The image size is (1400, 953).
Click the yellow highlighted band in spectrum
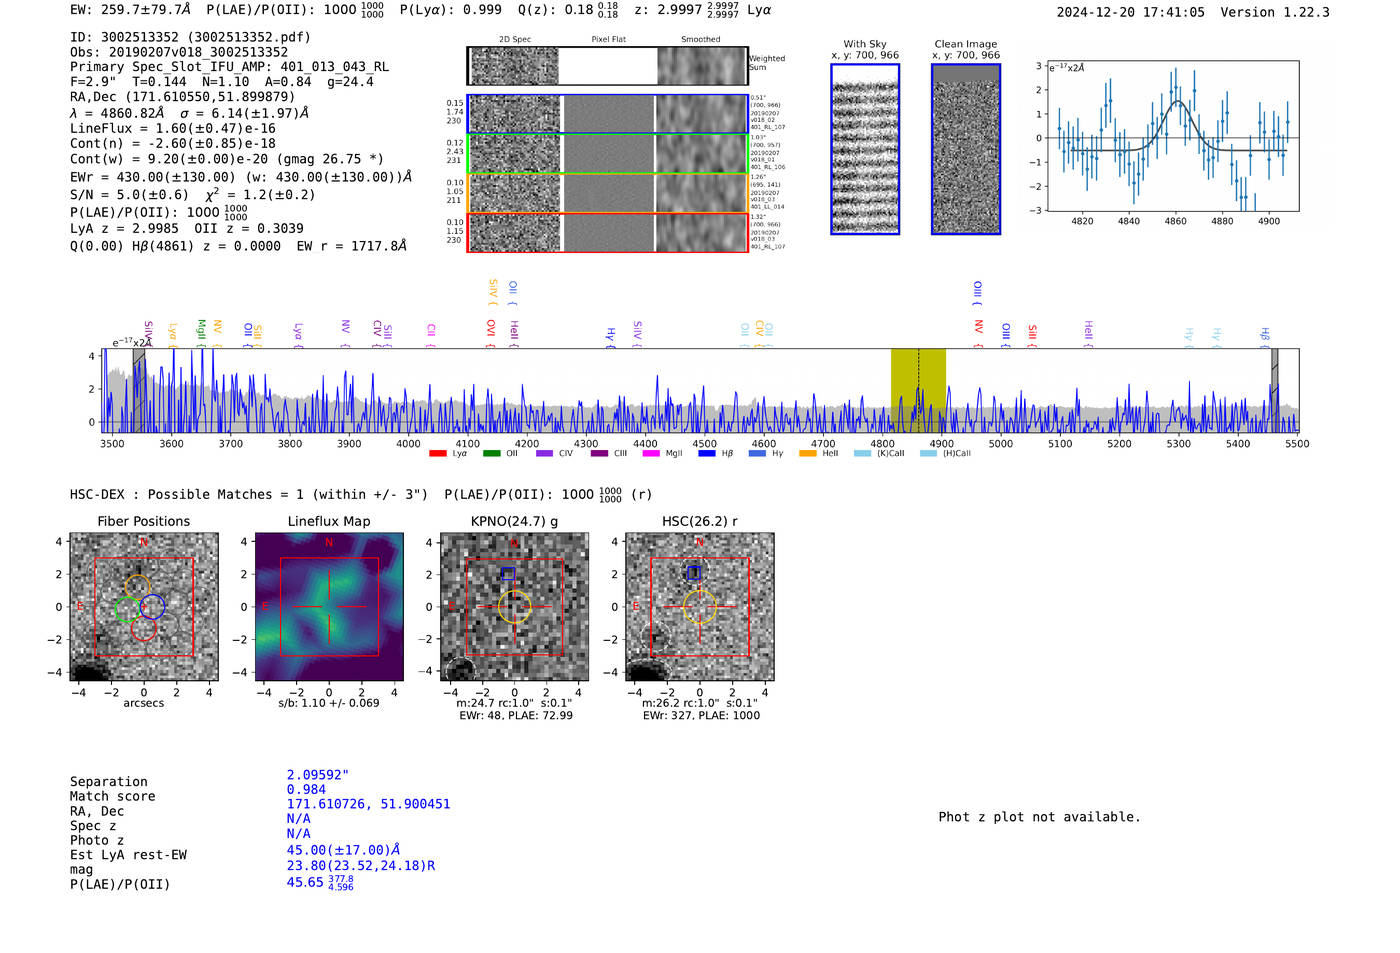click(x=918, y=390)
